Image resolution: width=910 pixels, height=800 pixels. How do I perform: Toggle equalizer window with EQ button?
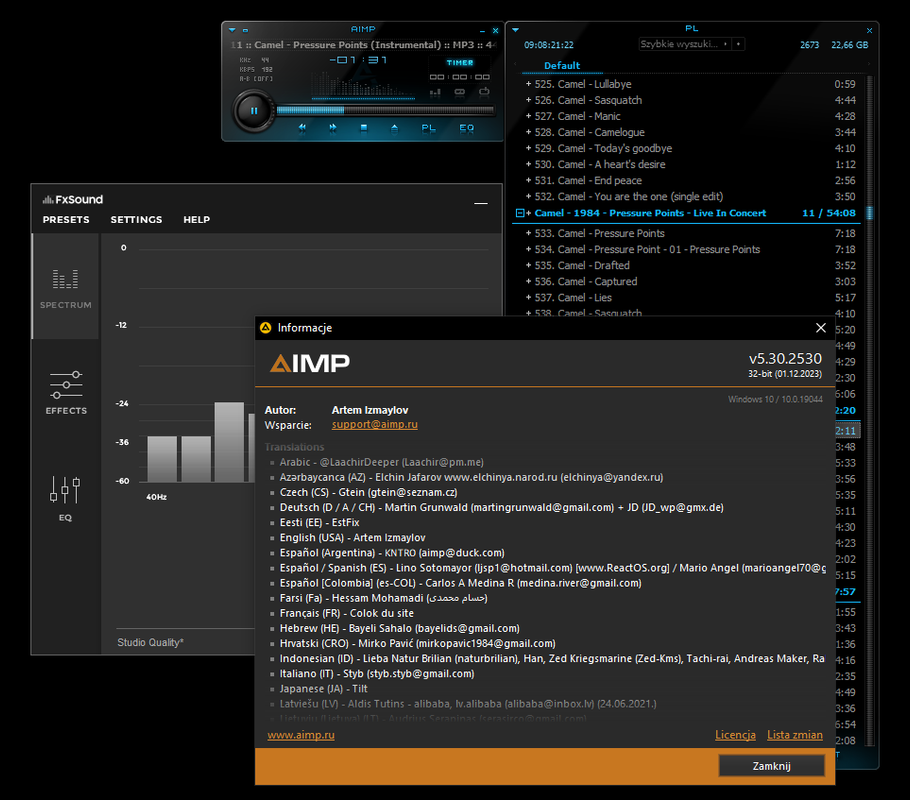(467, 128)
